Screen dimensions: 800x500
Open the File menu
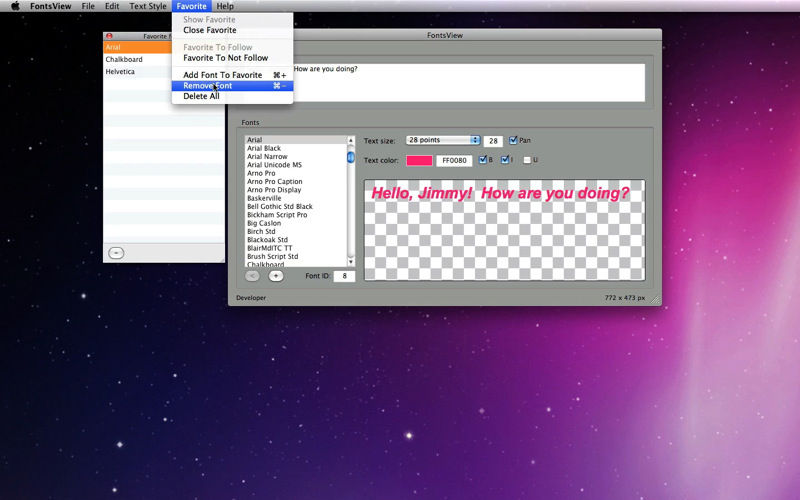pos(88,6)
